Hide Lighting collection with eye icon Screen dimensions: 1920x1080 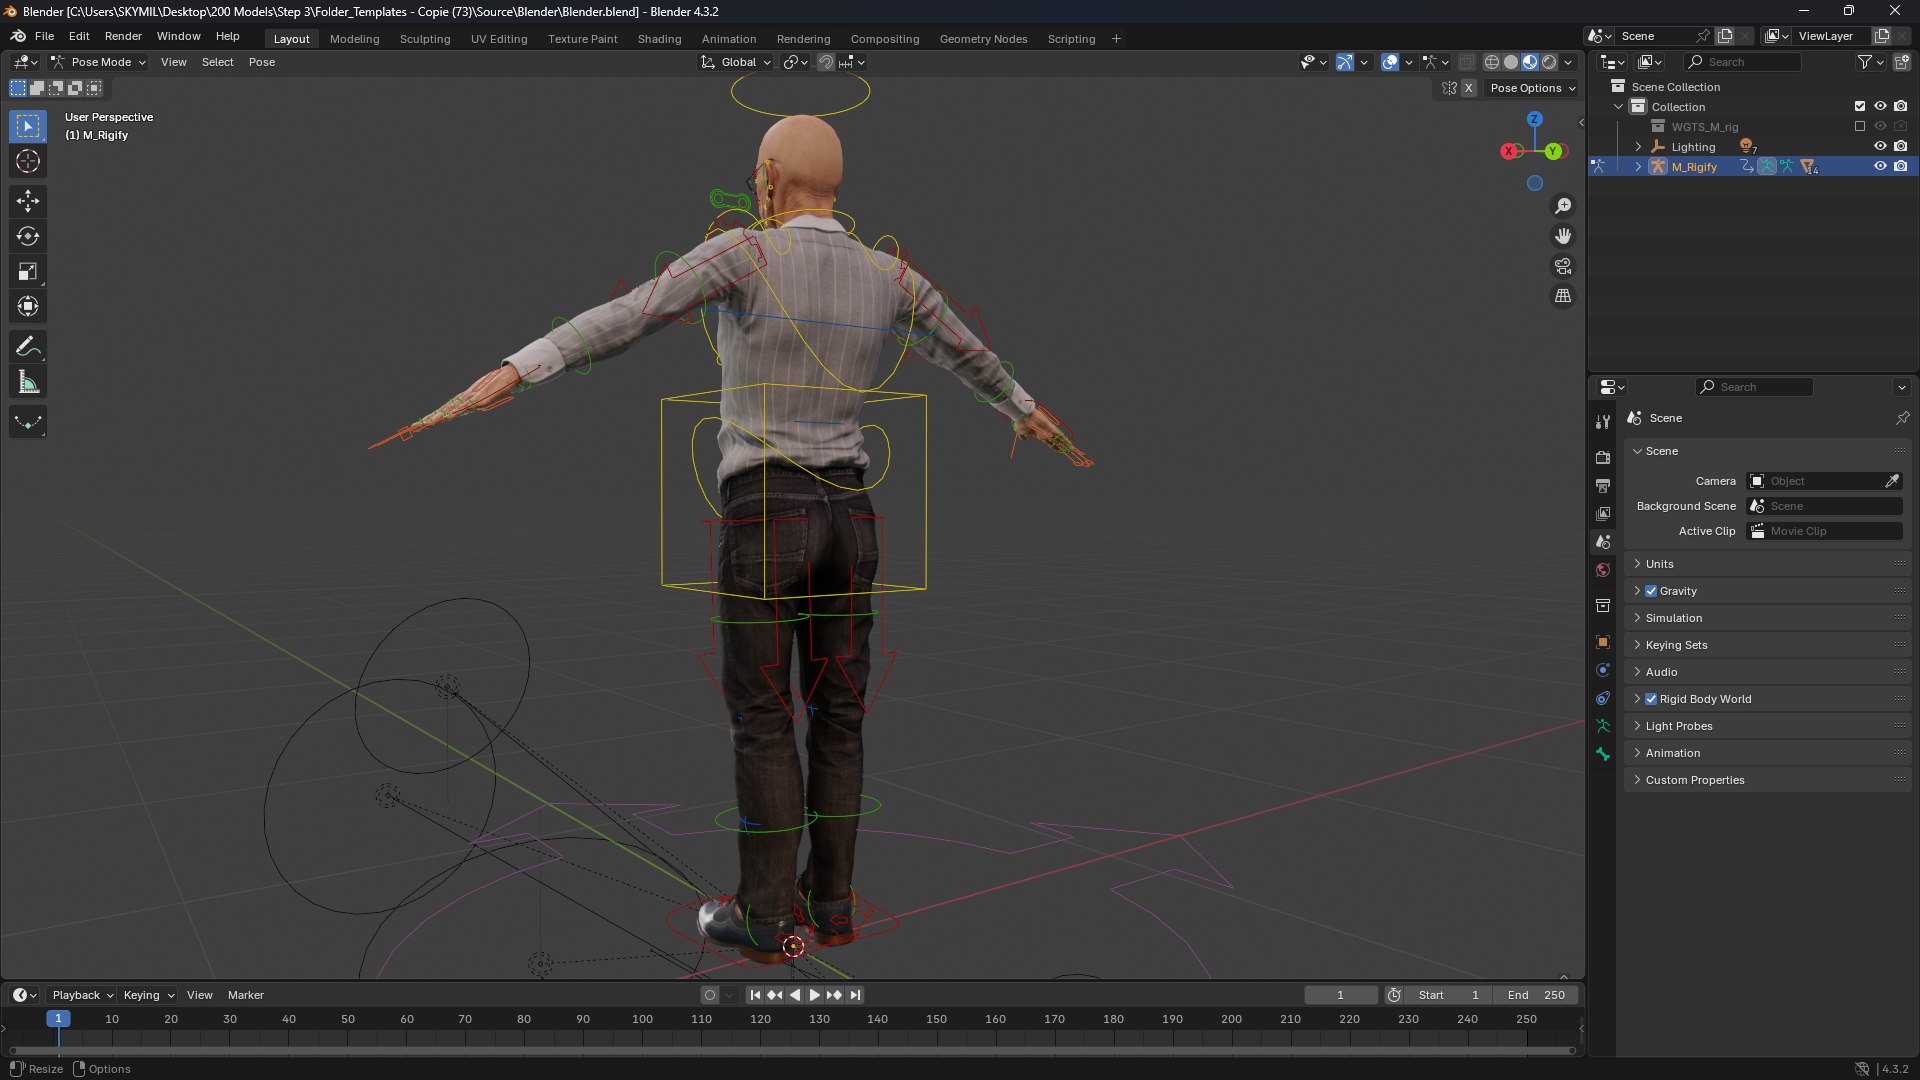pyautogui.click(x=1880, y=146)
